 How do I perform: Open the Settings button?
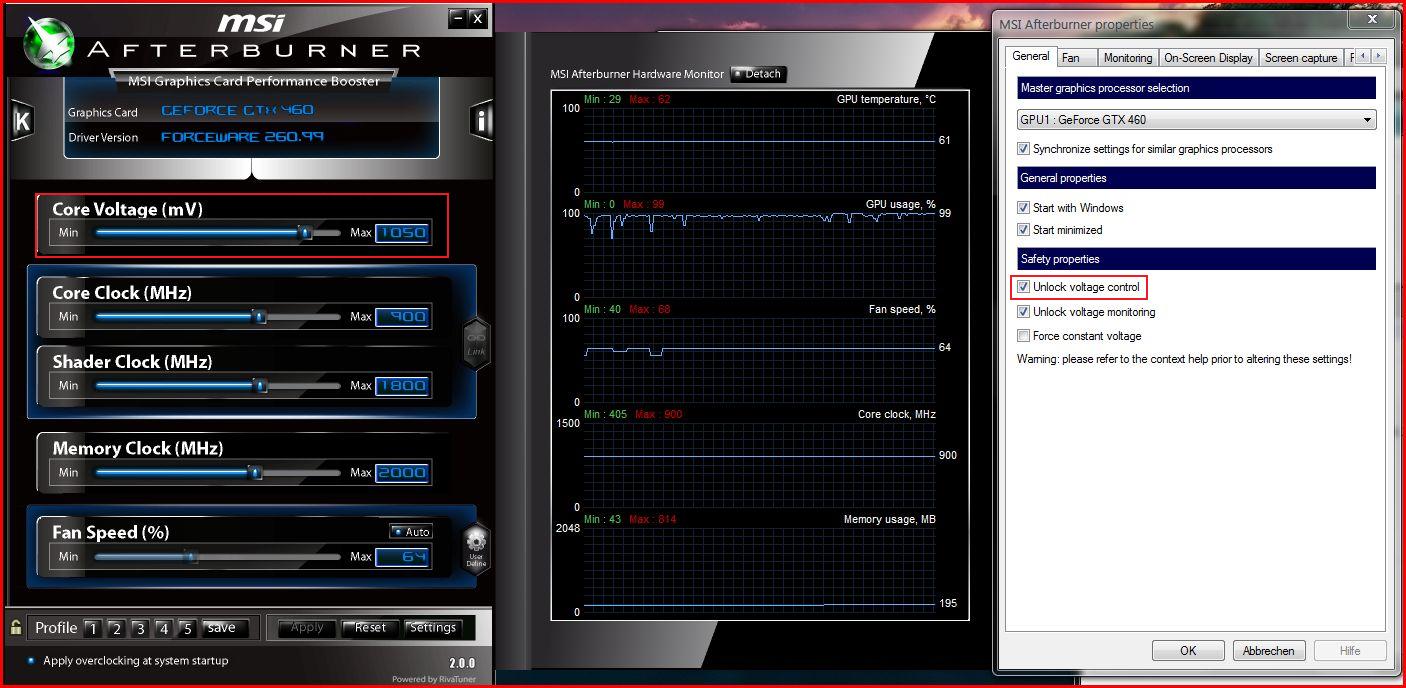point(433,628)
